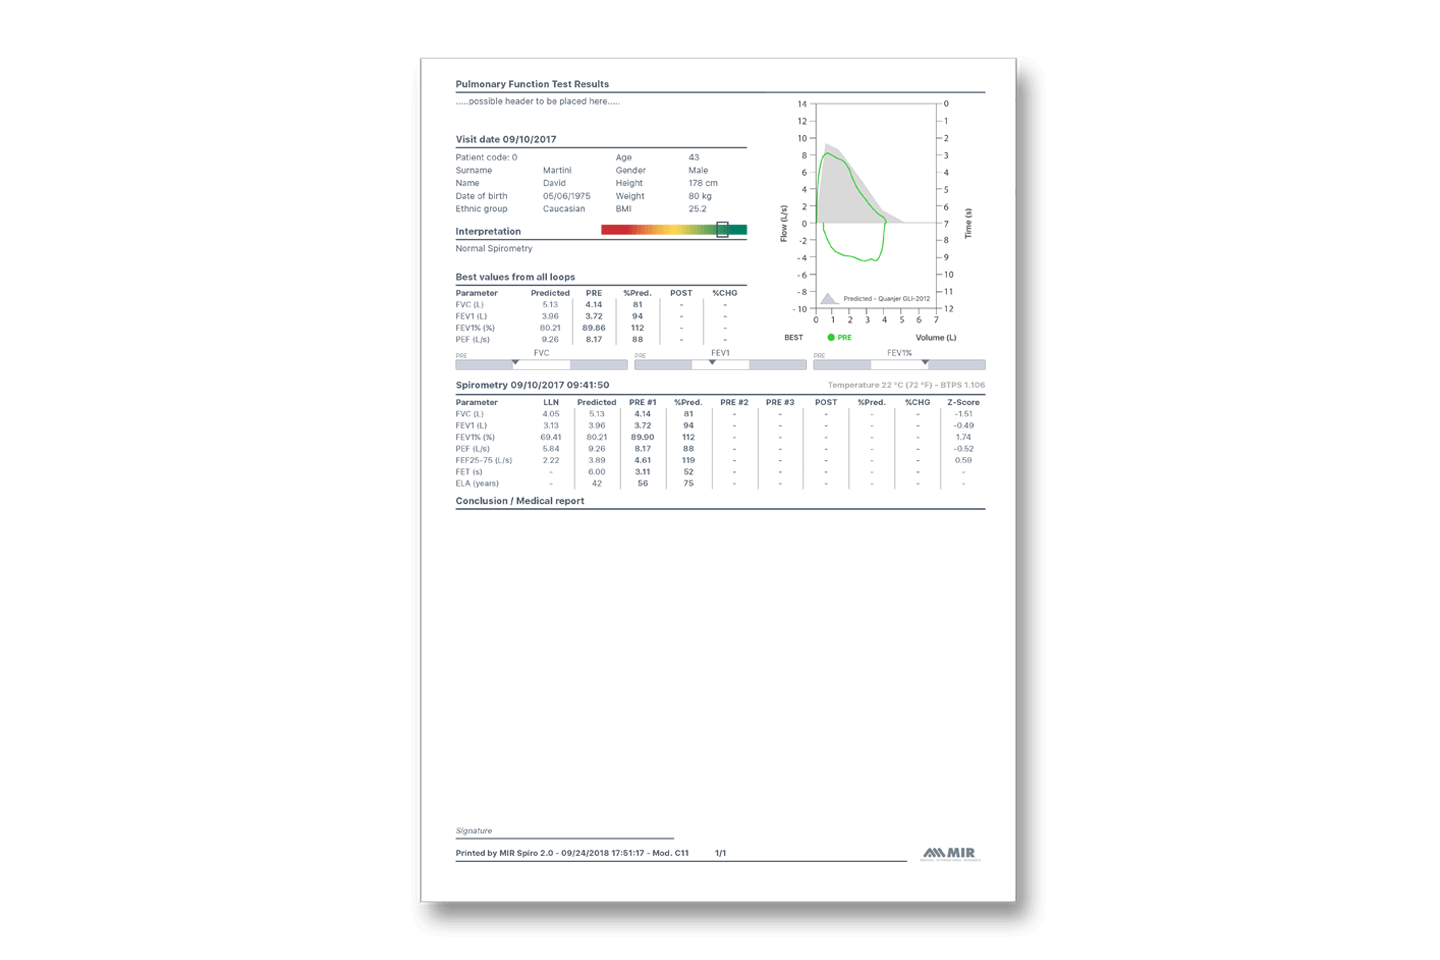
Task: Click the 'ELA (years)' row label
Action: coord(477,484)
